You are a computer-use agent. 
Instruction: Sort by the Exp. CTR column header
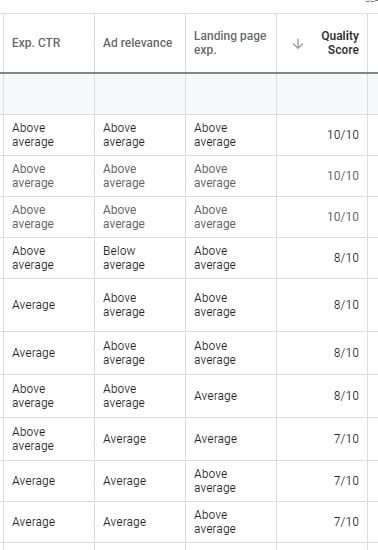coord(36,43)
